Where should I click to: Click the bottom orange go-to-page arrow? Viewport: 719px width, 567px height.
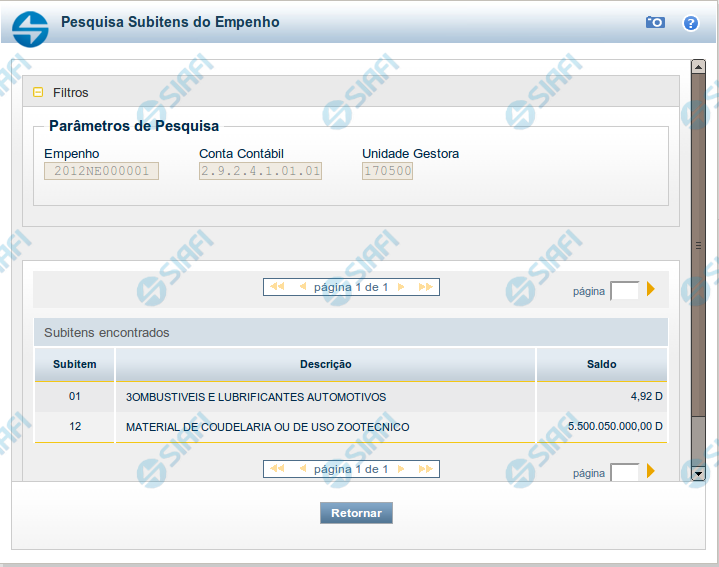(651, 472)
